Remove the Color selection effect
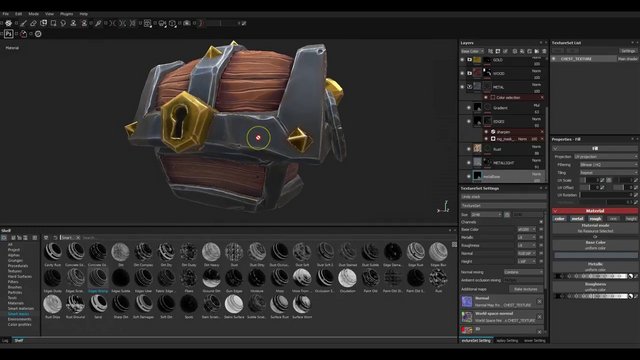Viewport: 640px width, 360px height. pos(542,98)
